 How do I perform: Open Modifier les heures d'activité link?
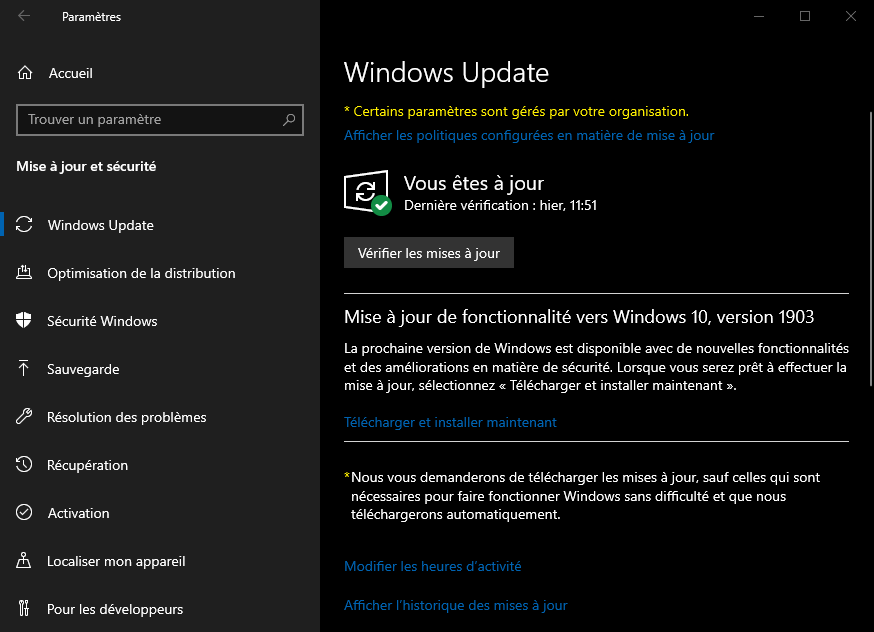click(433, 566)
